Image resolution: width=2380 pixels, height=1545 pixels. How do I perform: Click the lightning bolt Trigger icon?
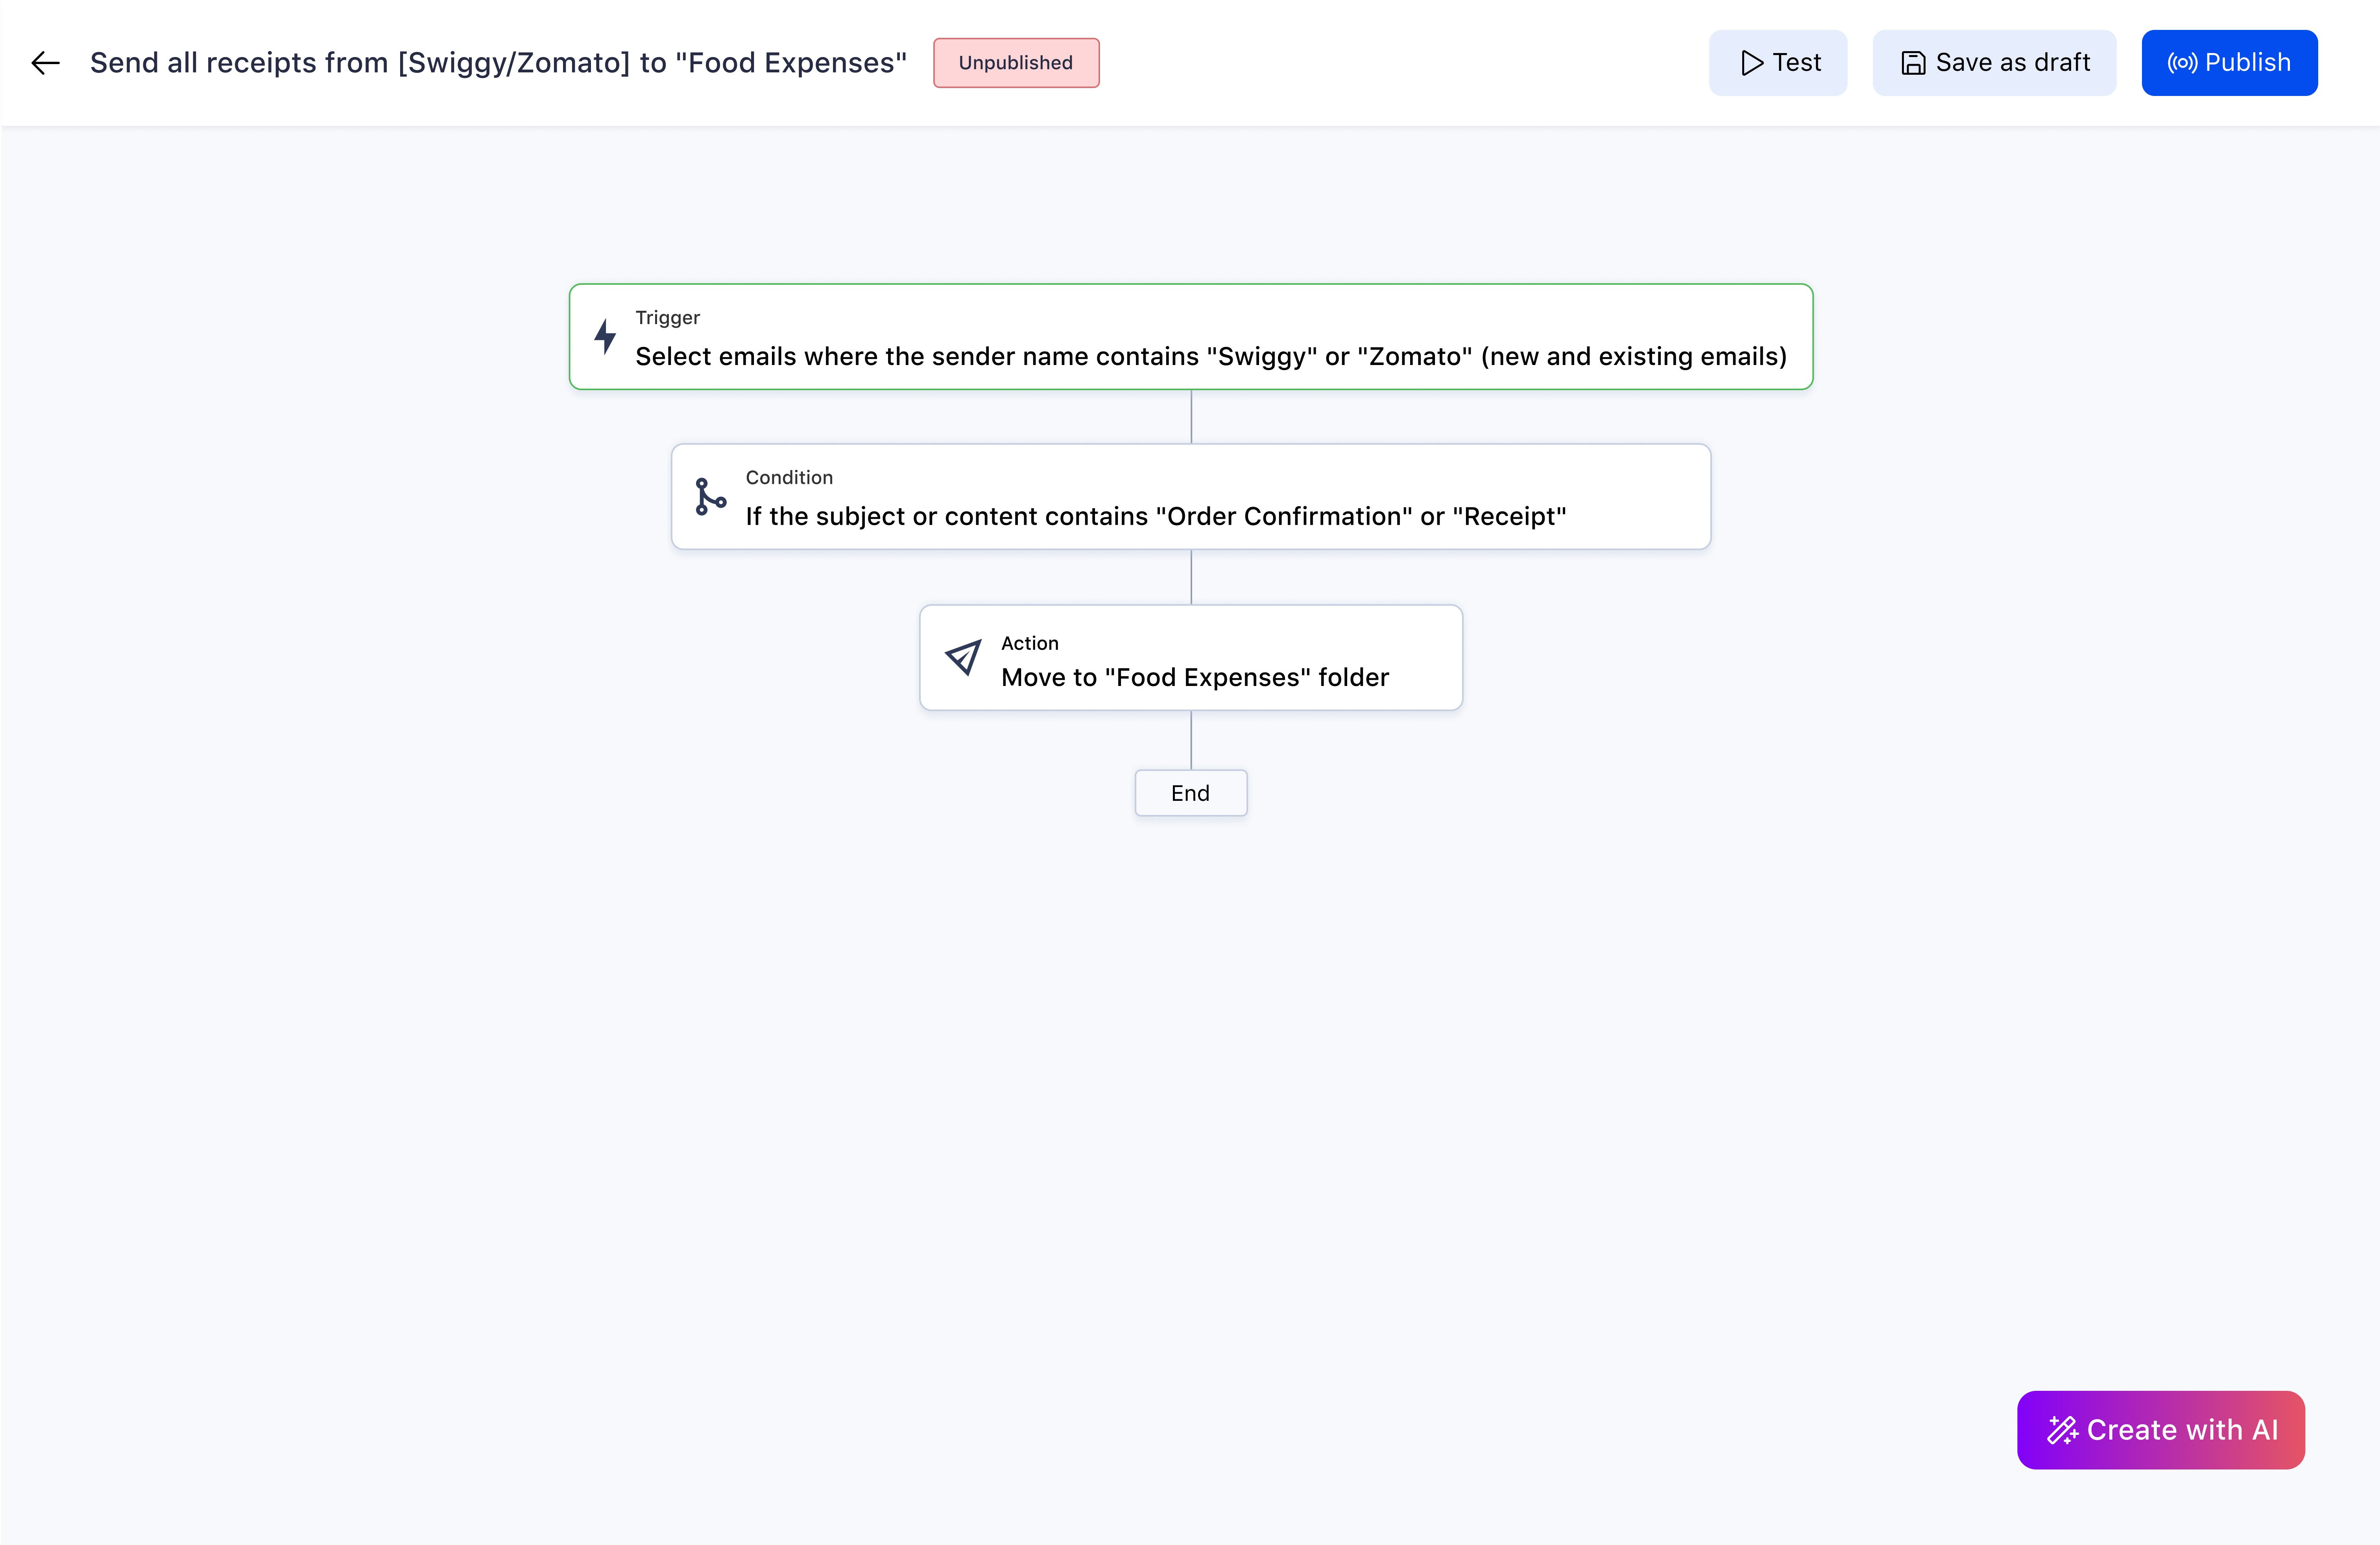605,336
